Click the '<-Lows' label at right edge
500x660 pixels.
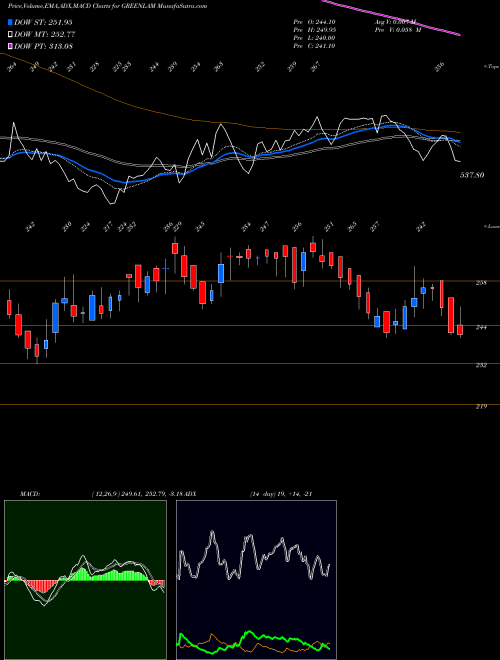pos(491,227)
